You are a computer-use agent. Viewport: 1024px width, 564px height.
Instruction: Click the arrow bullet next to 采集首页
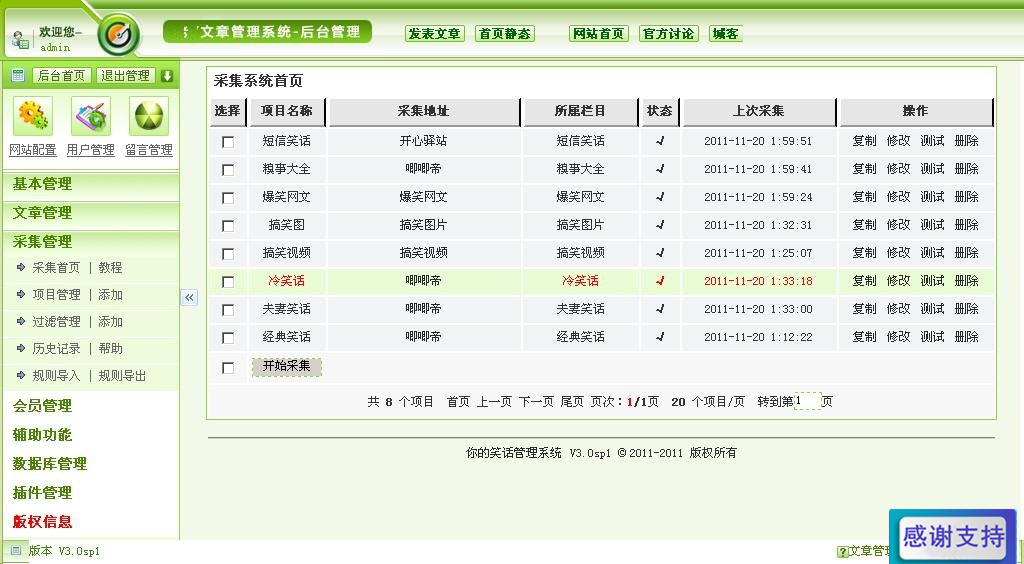pos(21,267)
